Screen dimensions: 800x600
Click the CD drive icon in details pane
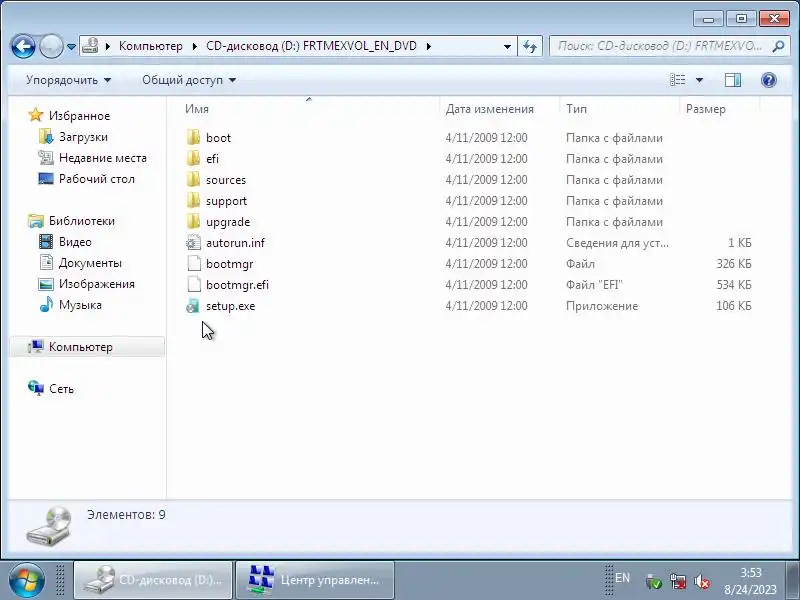[x=48, y=526]
